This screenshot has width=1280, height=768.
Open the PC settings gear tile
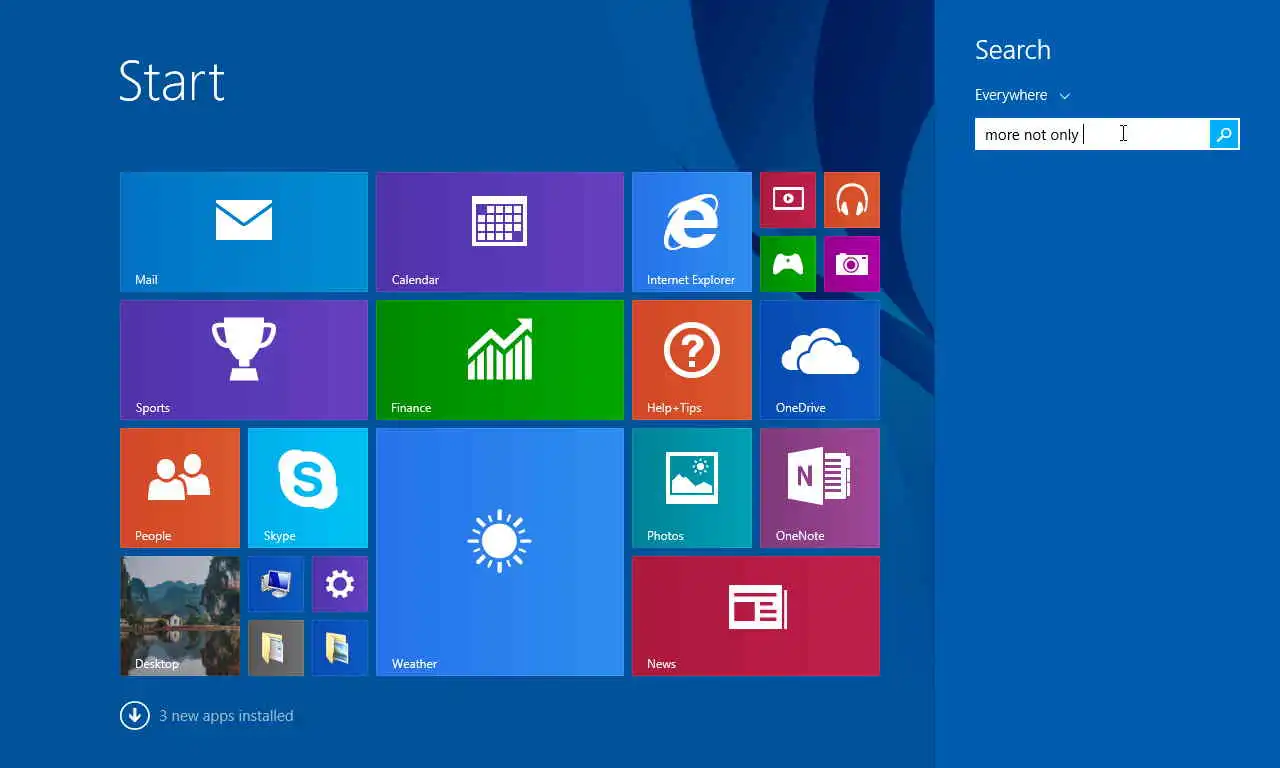point(340,584)
